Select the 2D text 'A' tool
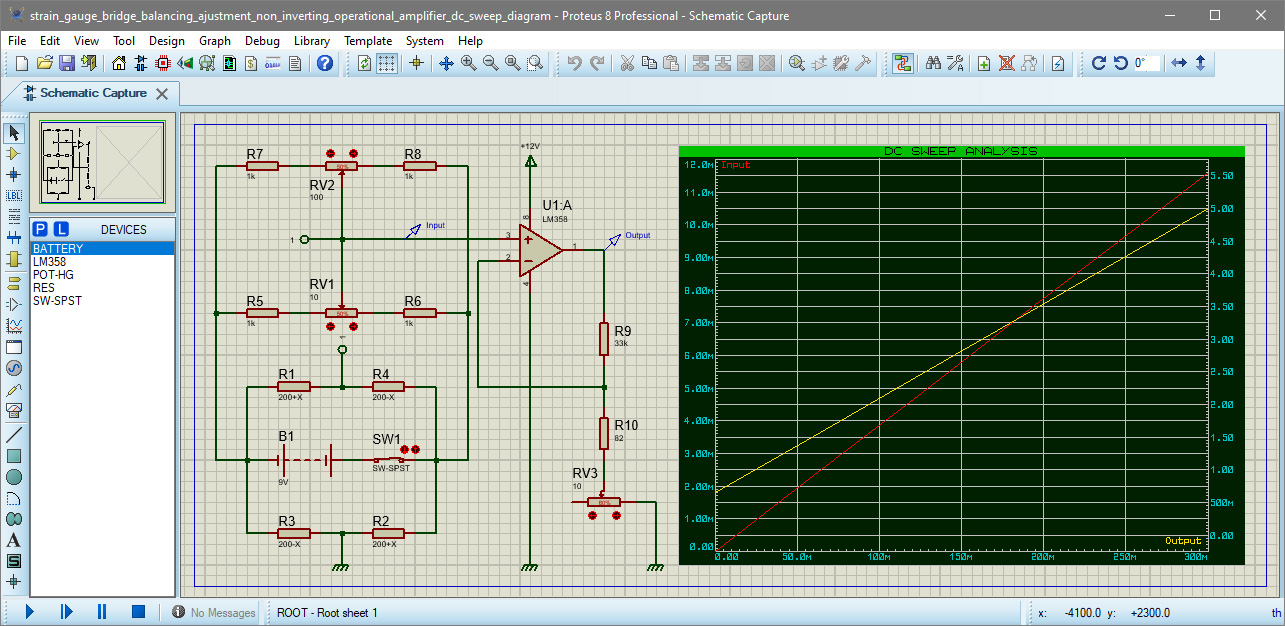The height and width of the screenshot is (626, 1285). coord(14,540)
